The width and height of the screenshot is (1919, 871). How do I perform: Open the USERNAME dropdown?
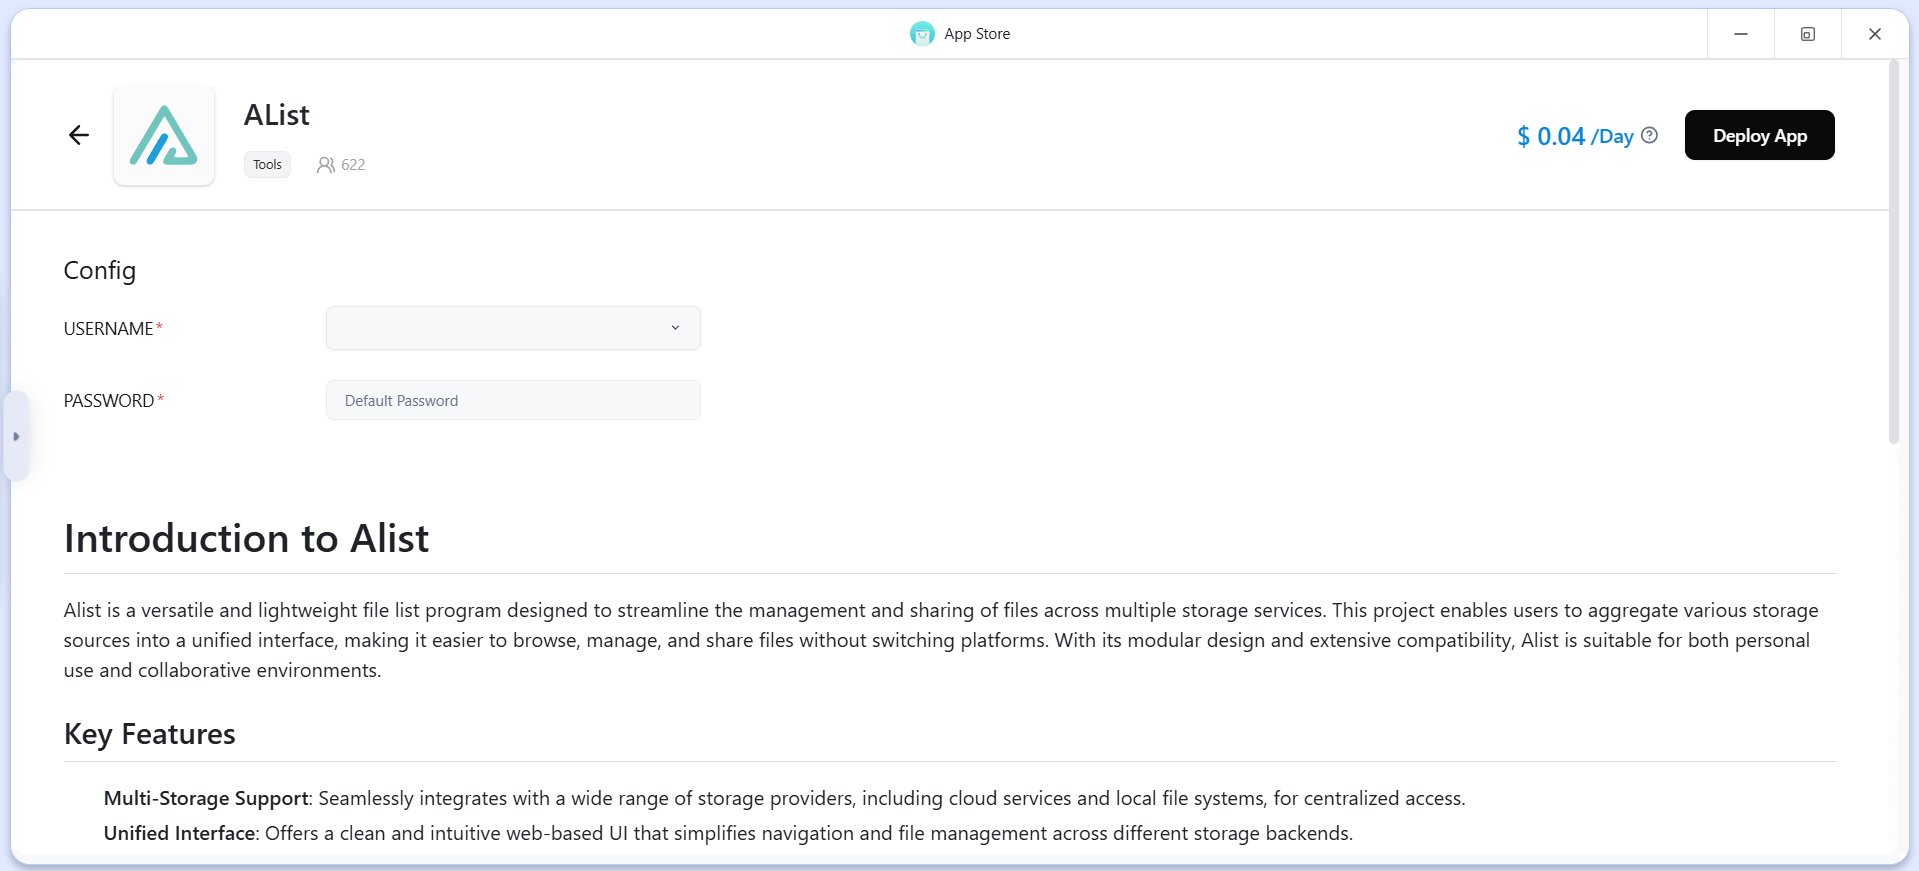click(x=513, y=328)
